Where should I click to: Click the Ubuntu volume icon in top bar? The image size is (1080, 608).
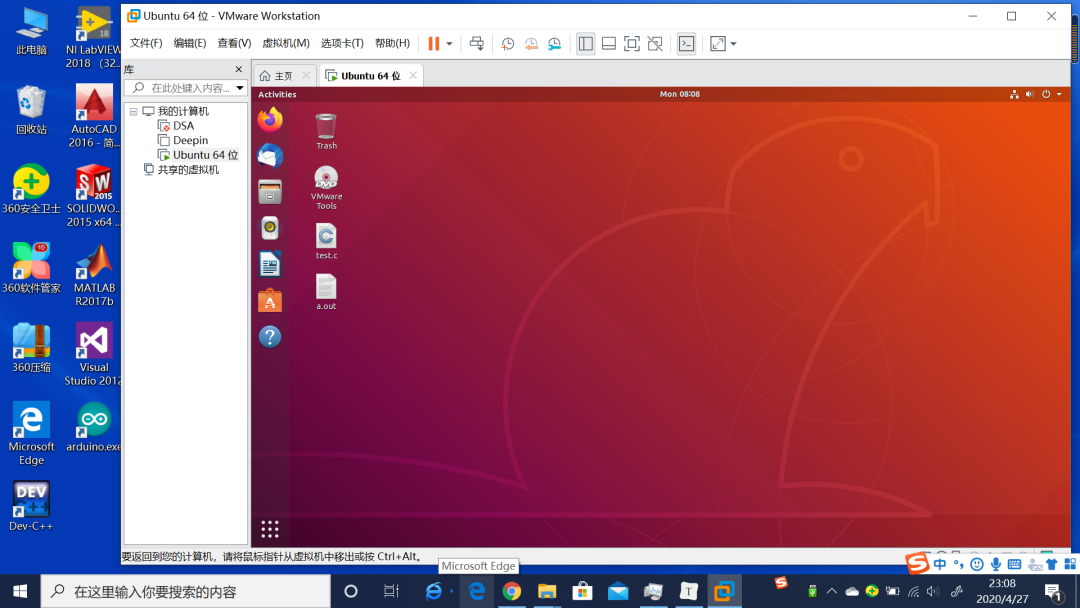pos(1030,94)
